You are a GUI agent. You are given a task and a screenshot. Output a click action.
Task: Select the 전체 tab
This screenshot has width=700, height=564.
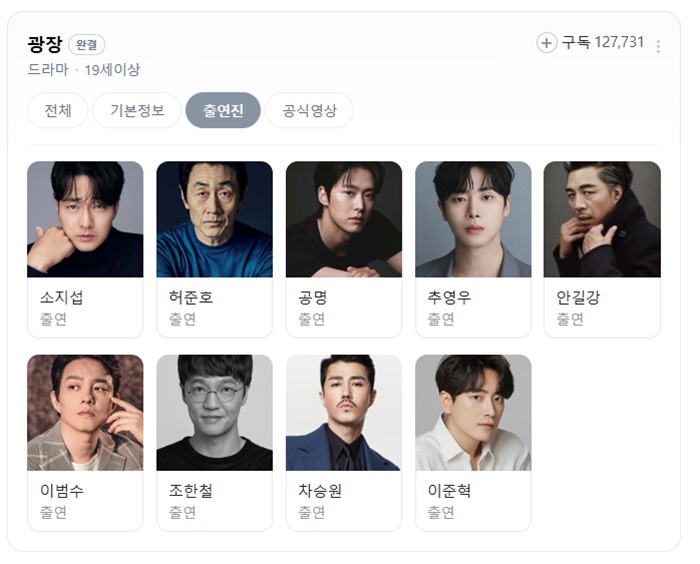point(58,110)
